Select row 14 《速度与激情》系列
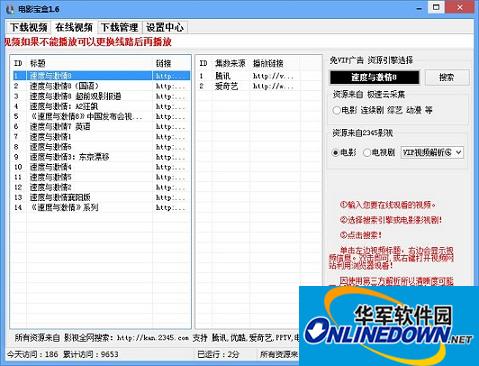This screenshot has width=479, height=366. point(101,207)
